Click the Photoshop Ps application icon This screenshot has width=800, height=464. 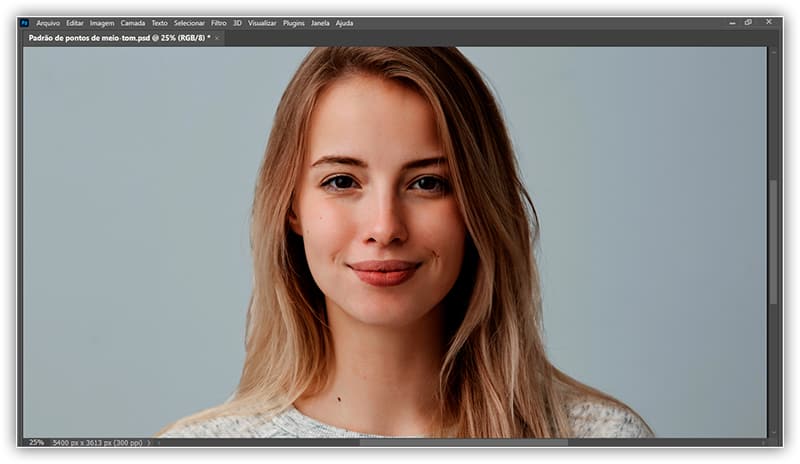point(24,23)
